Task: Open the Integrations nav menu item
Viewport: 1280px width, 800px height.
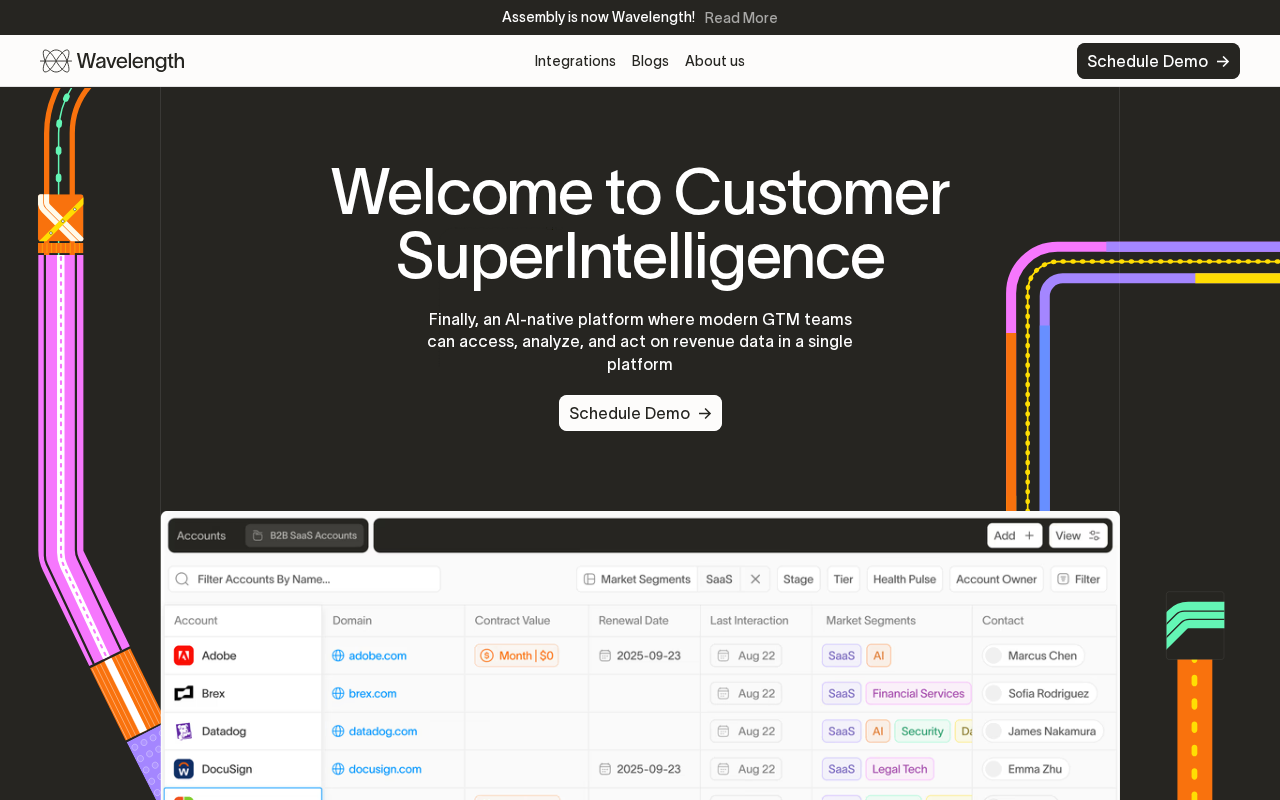Action: (575, 61)
